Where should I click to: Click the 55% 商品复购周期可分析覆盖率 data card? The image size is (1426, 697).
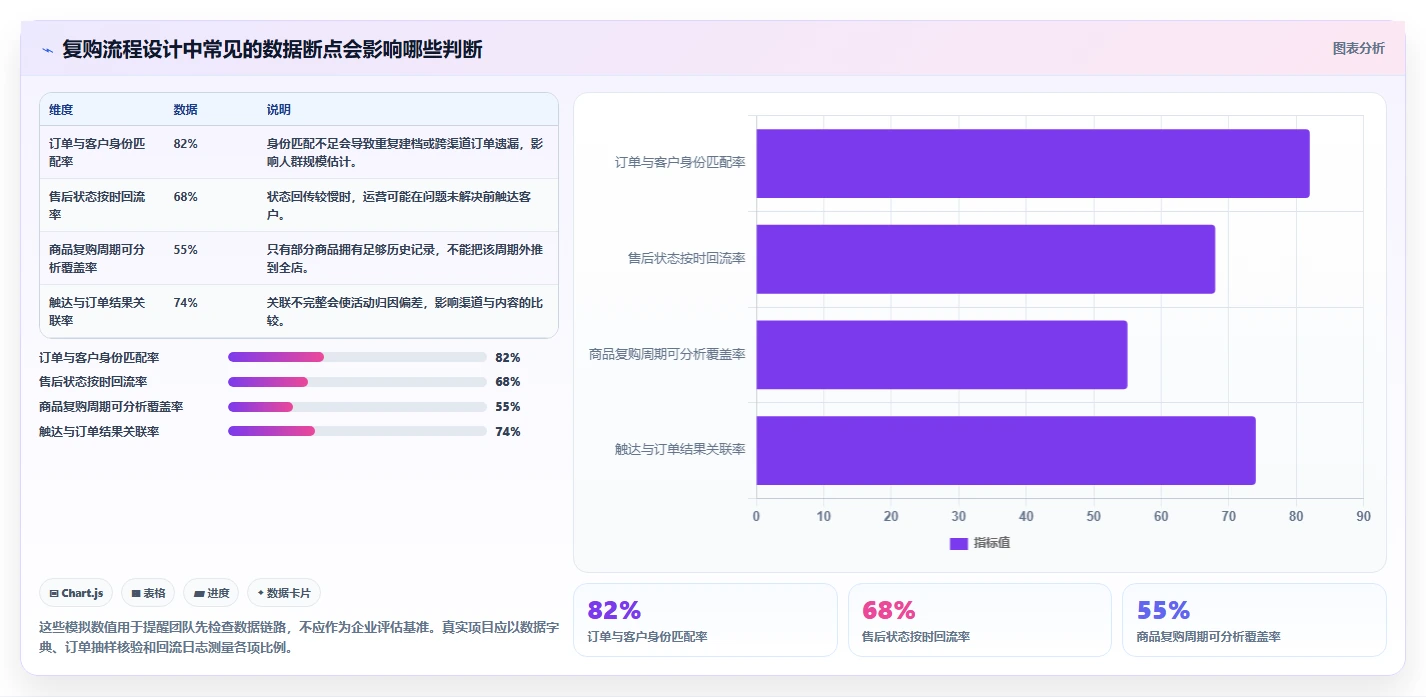(1254, 620)
